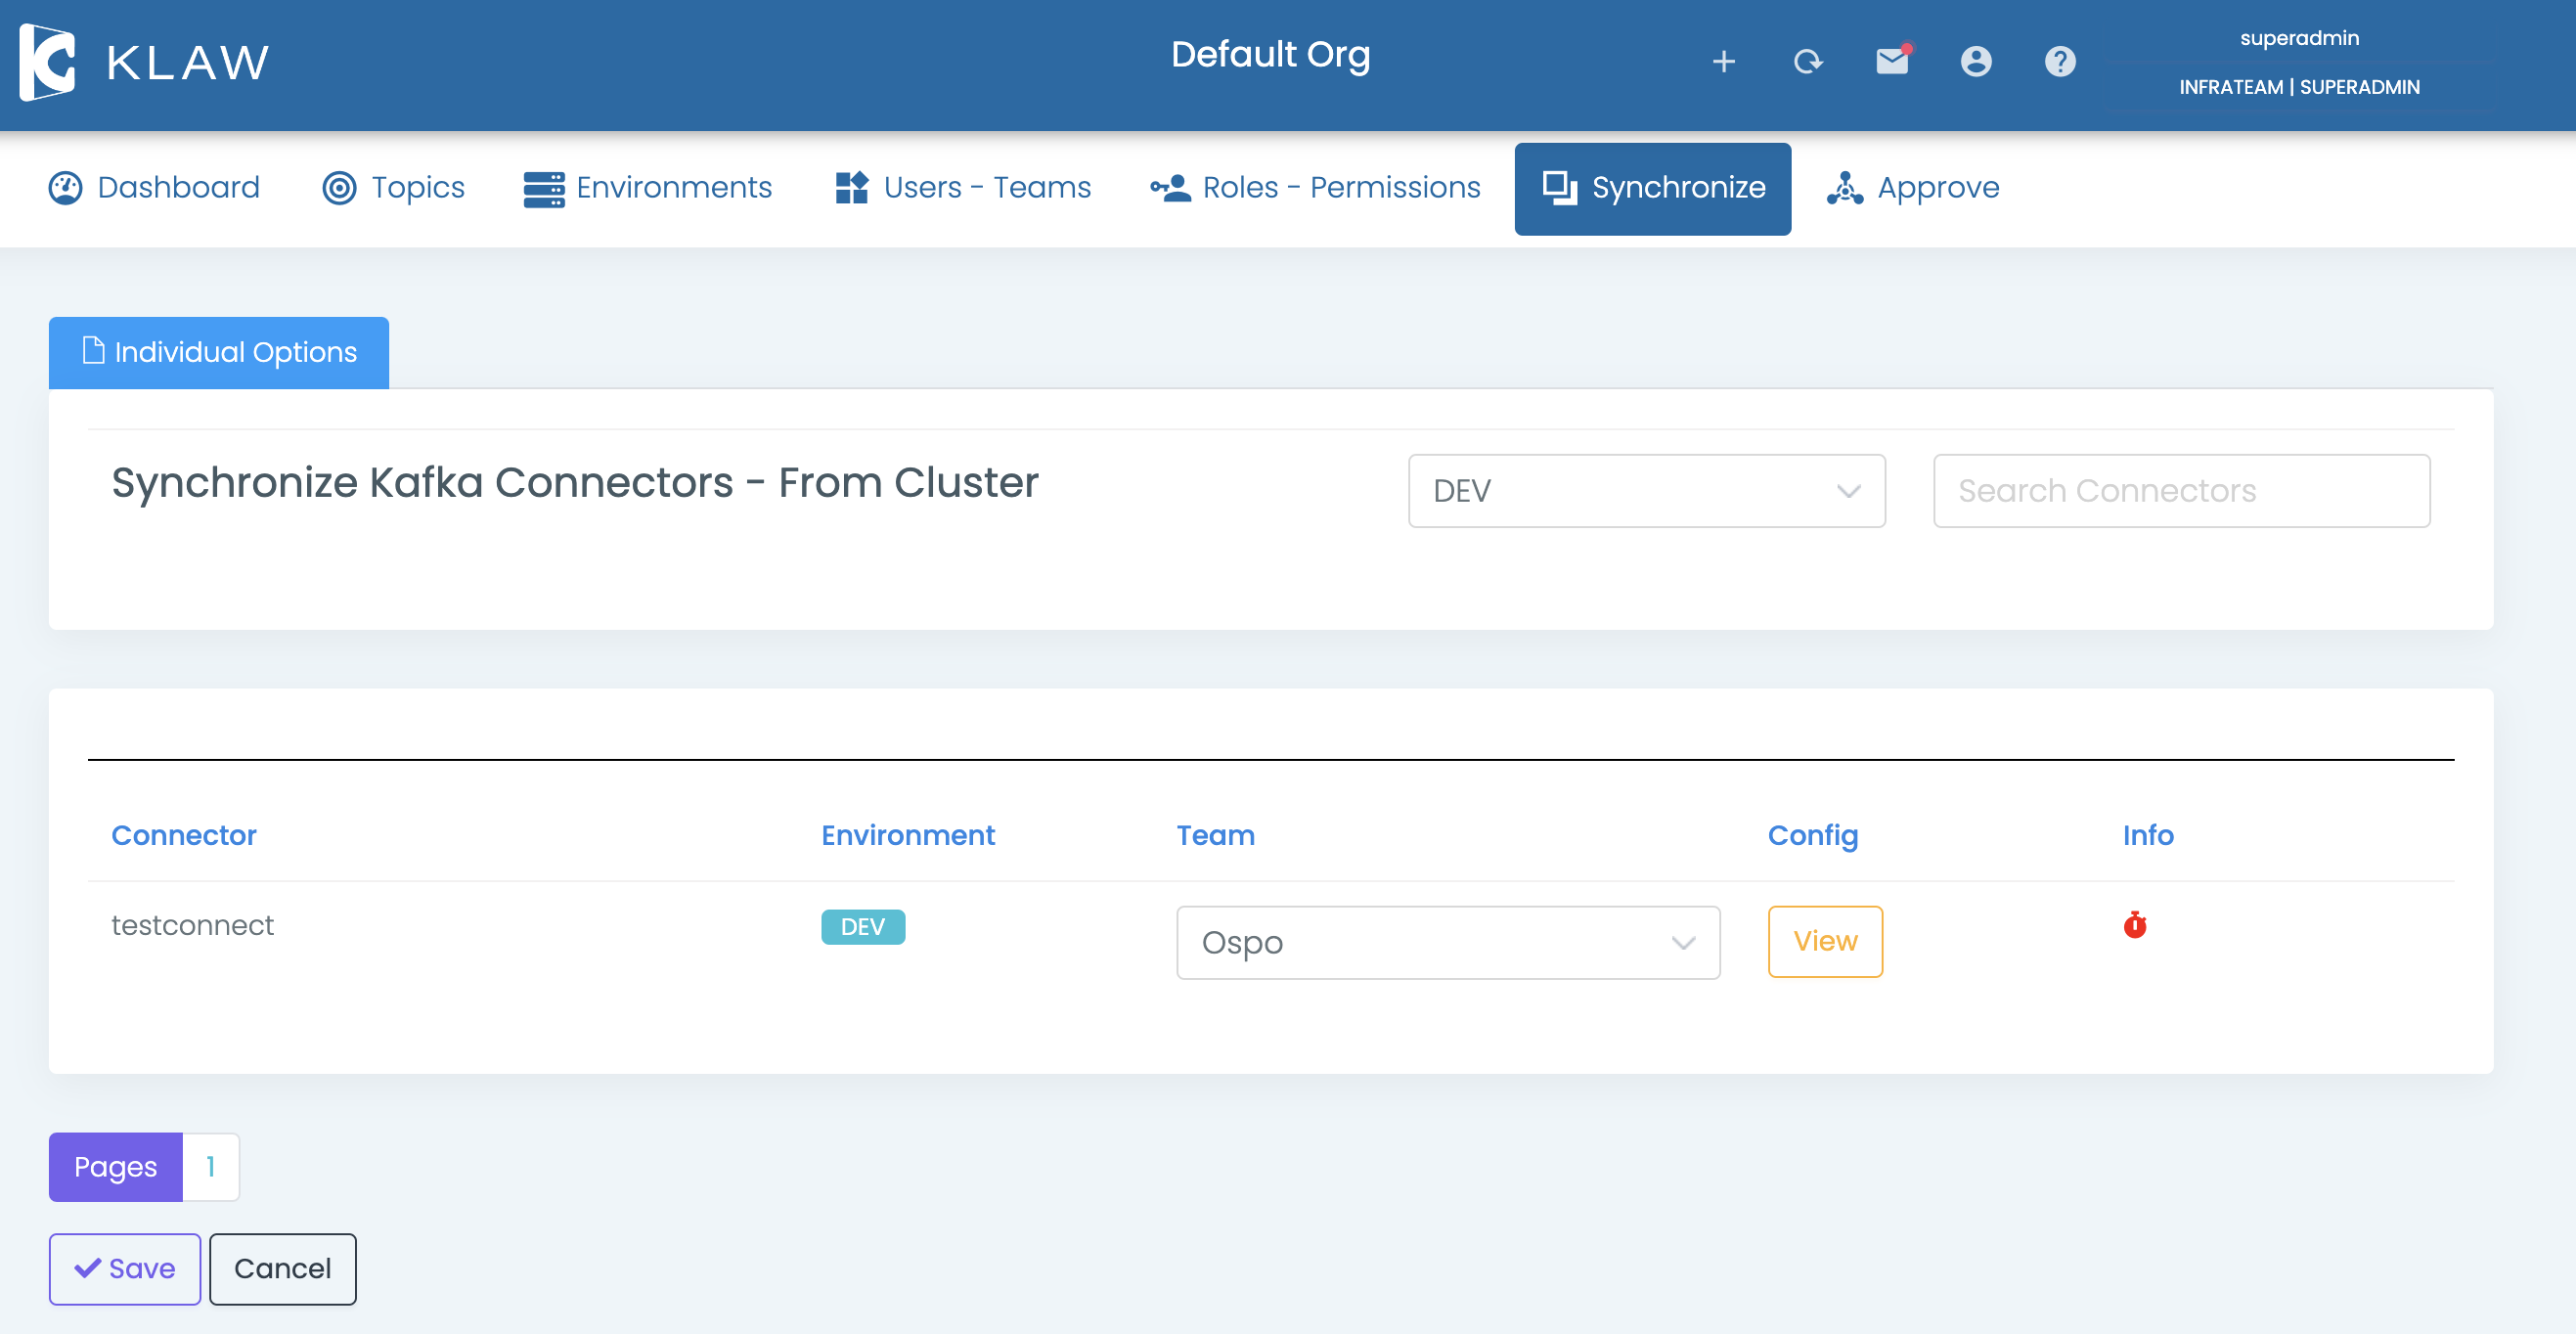Click the refresh icon in header
2576x1334 pixels.
[x=1807, y=62]
